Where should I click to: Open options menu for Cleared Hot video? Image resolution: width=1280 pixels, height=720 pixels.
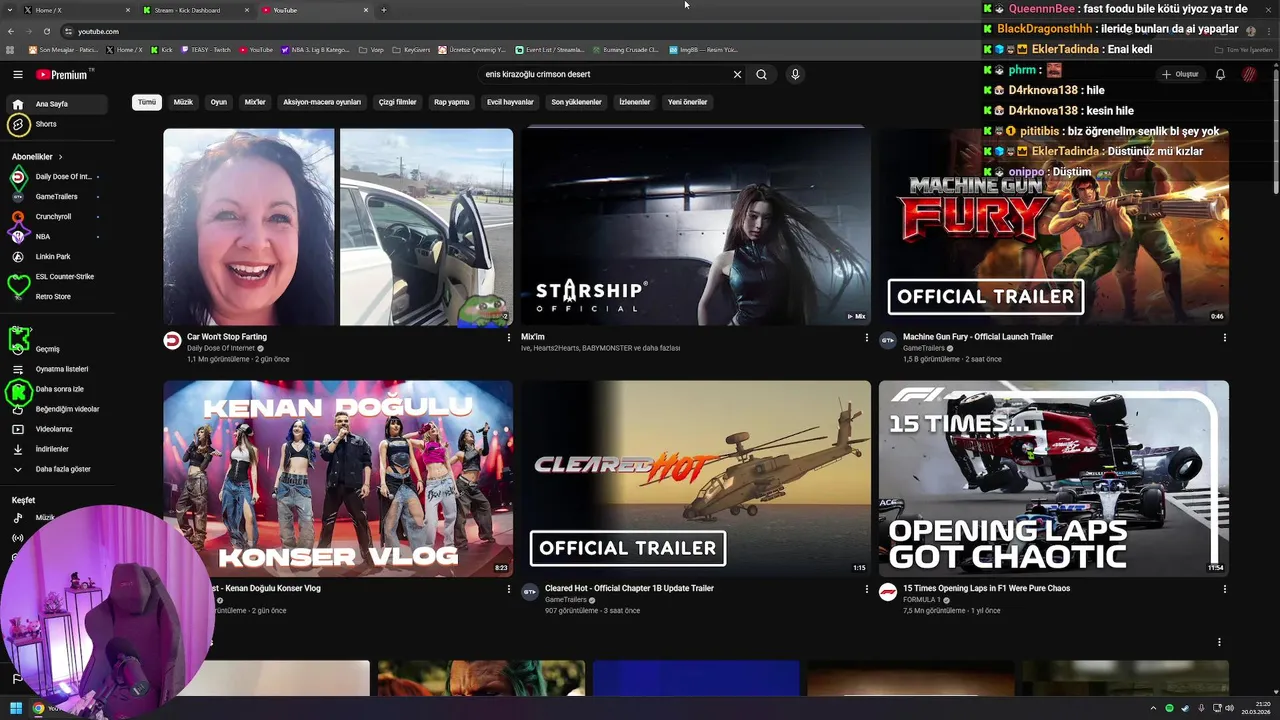[866, 589]
